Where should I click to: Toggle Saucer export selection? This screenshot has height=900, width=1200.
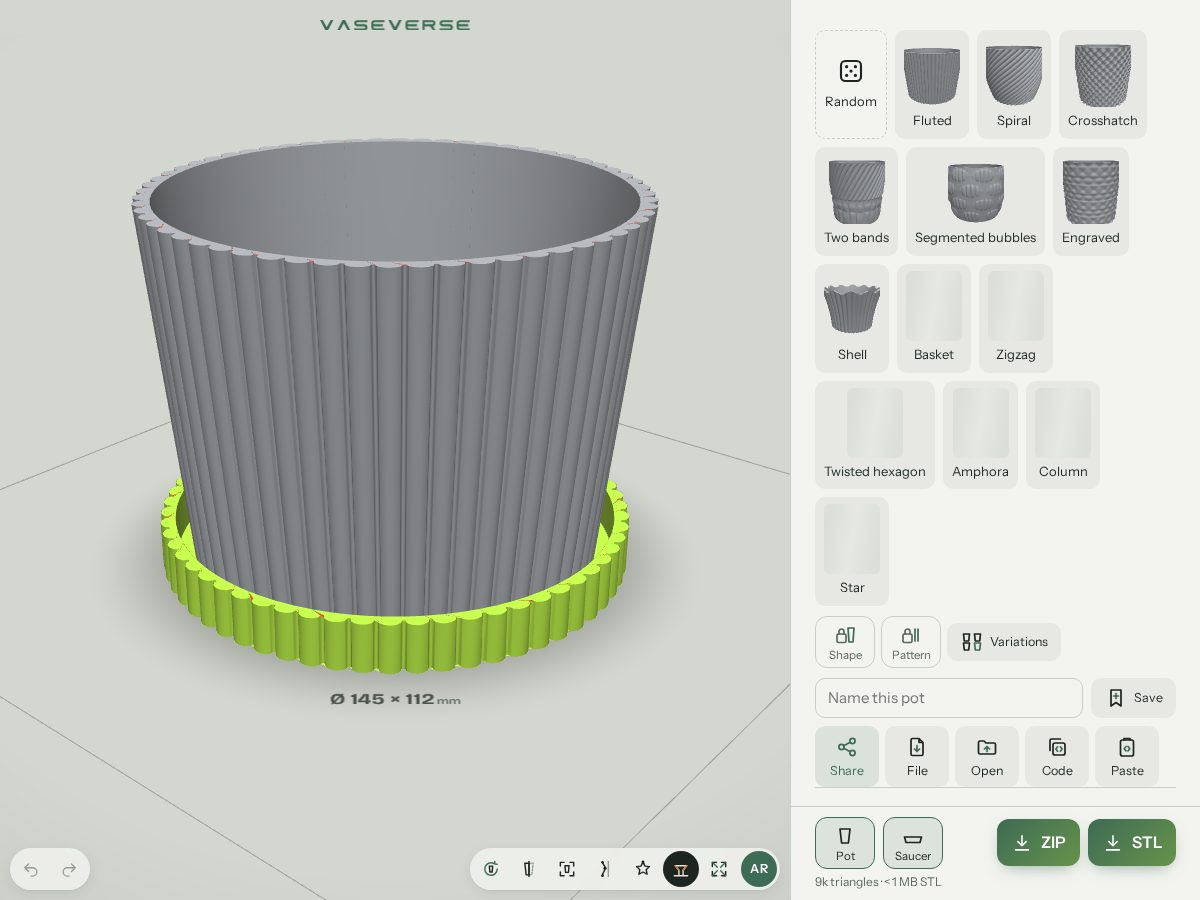tap(913, 843)
